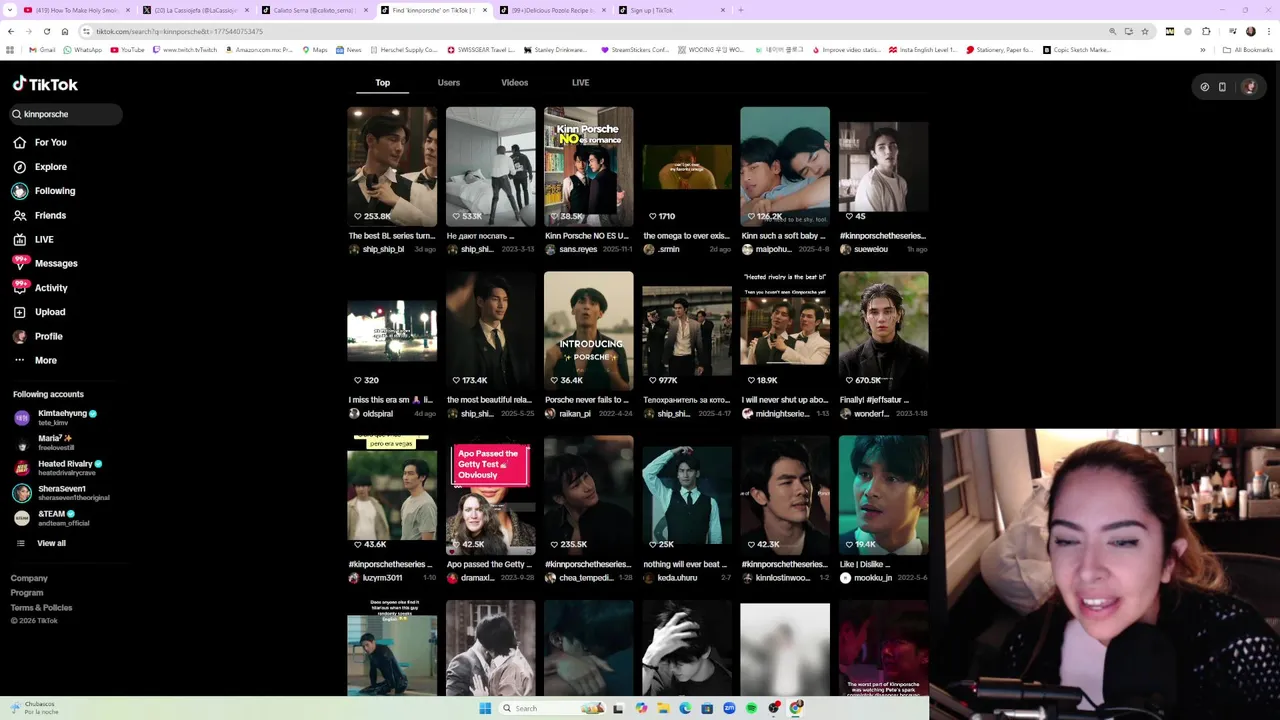The image size is (1280, 720).
Task: Open the video with 253.8K likes
Action: pyautogui.click(x=392, y=166)
